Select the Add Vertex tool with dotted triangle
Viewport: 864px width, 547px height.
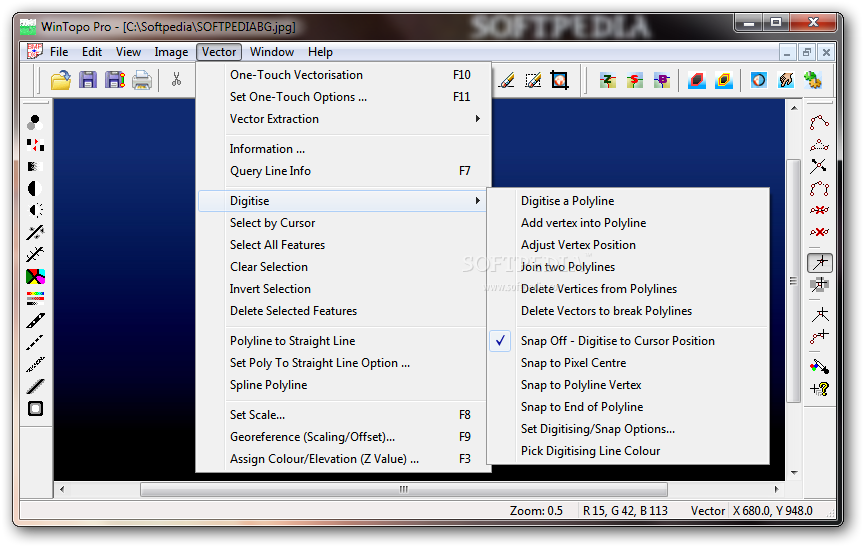(x=819, y=145)
